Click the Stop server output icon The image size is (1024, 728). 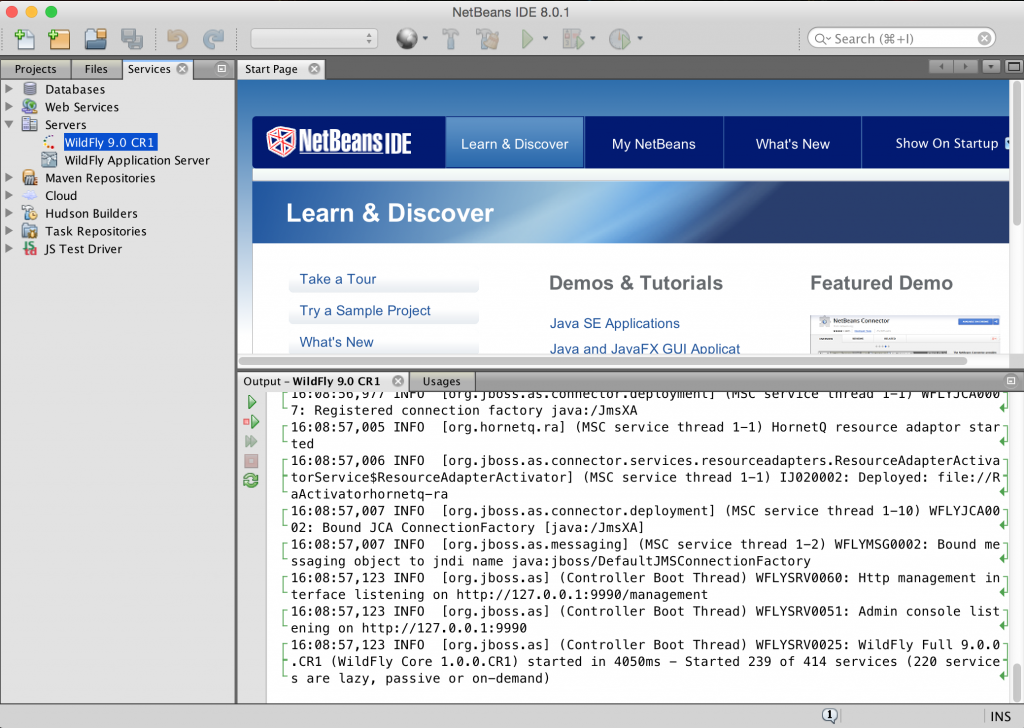pos(251,461)
